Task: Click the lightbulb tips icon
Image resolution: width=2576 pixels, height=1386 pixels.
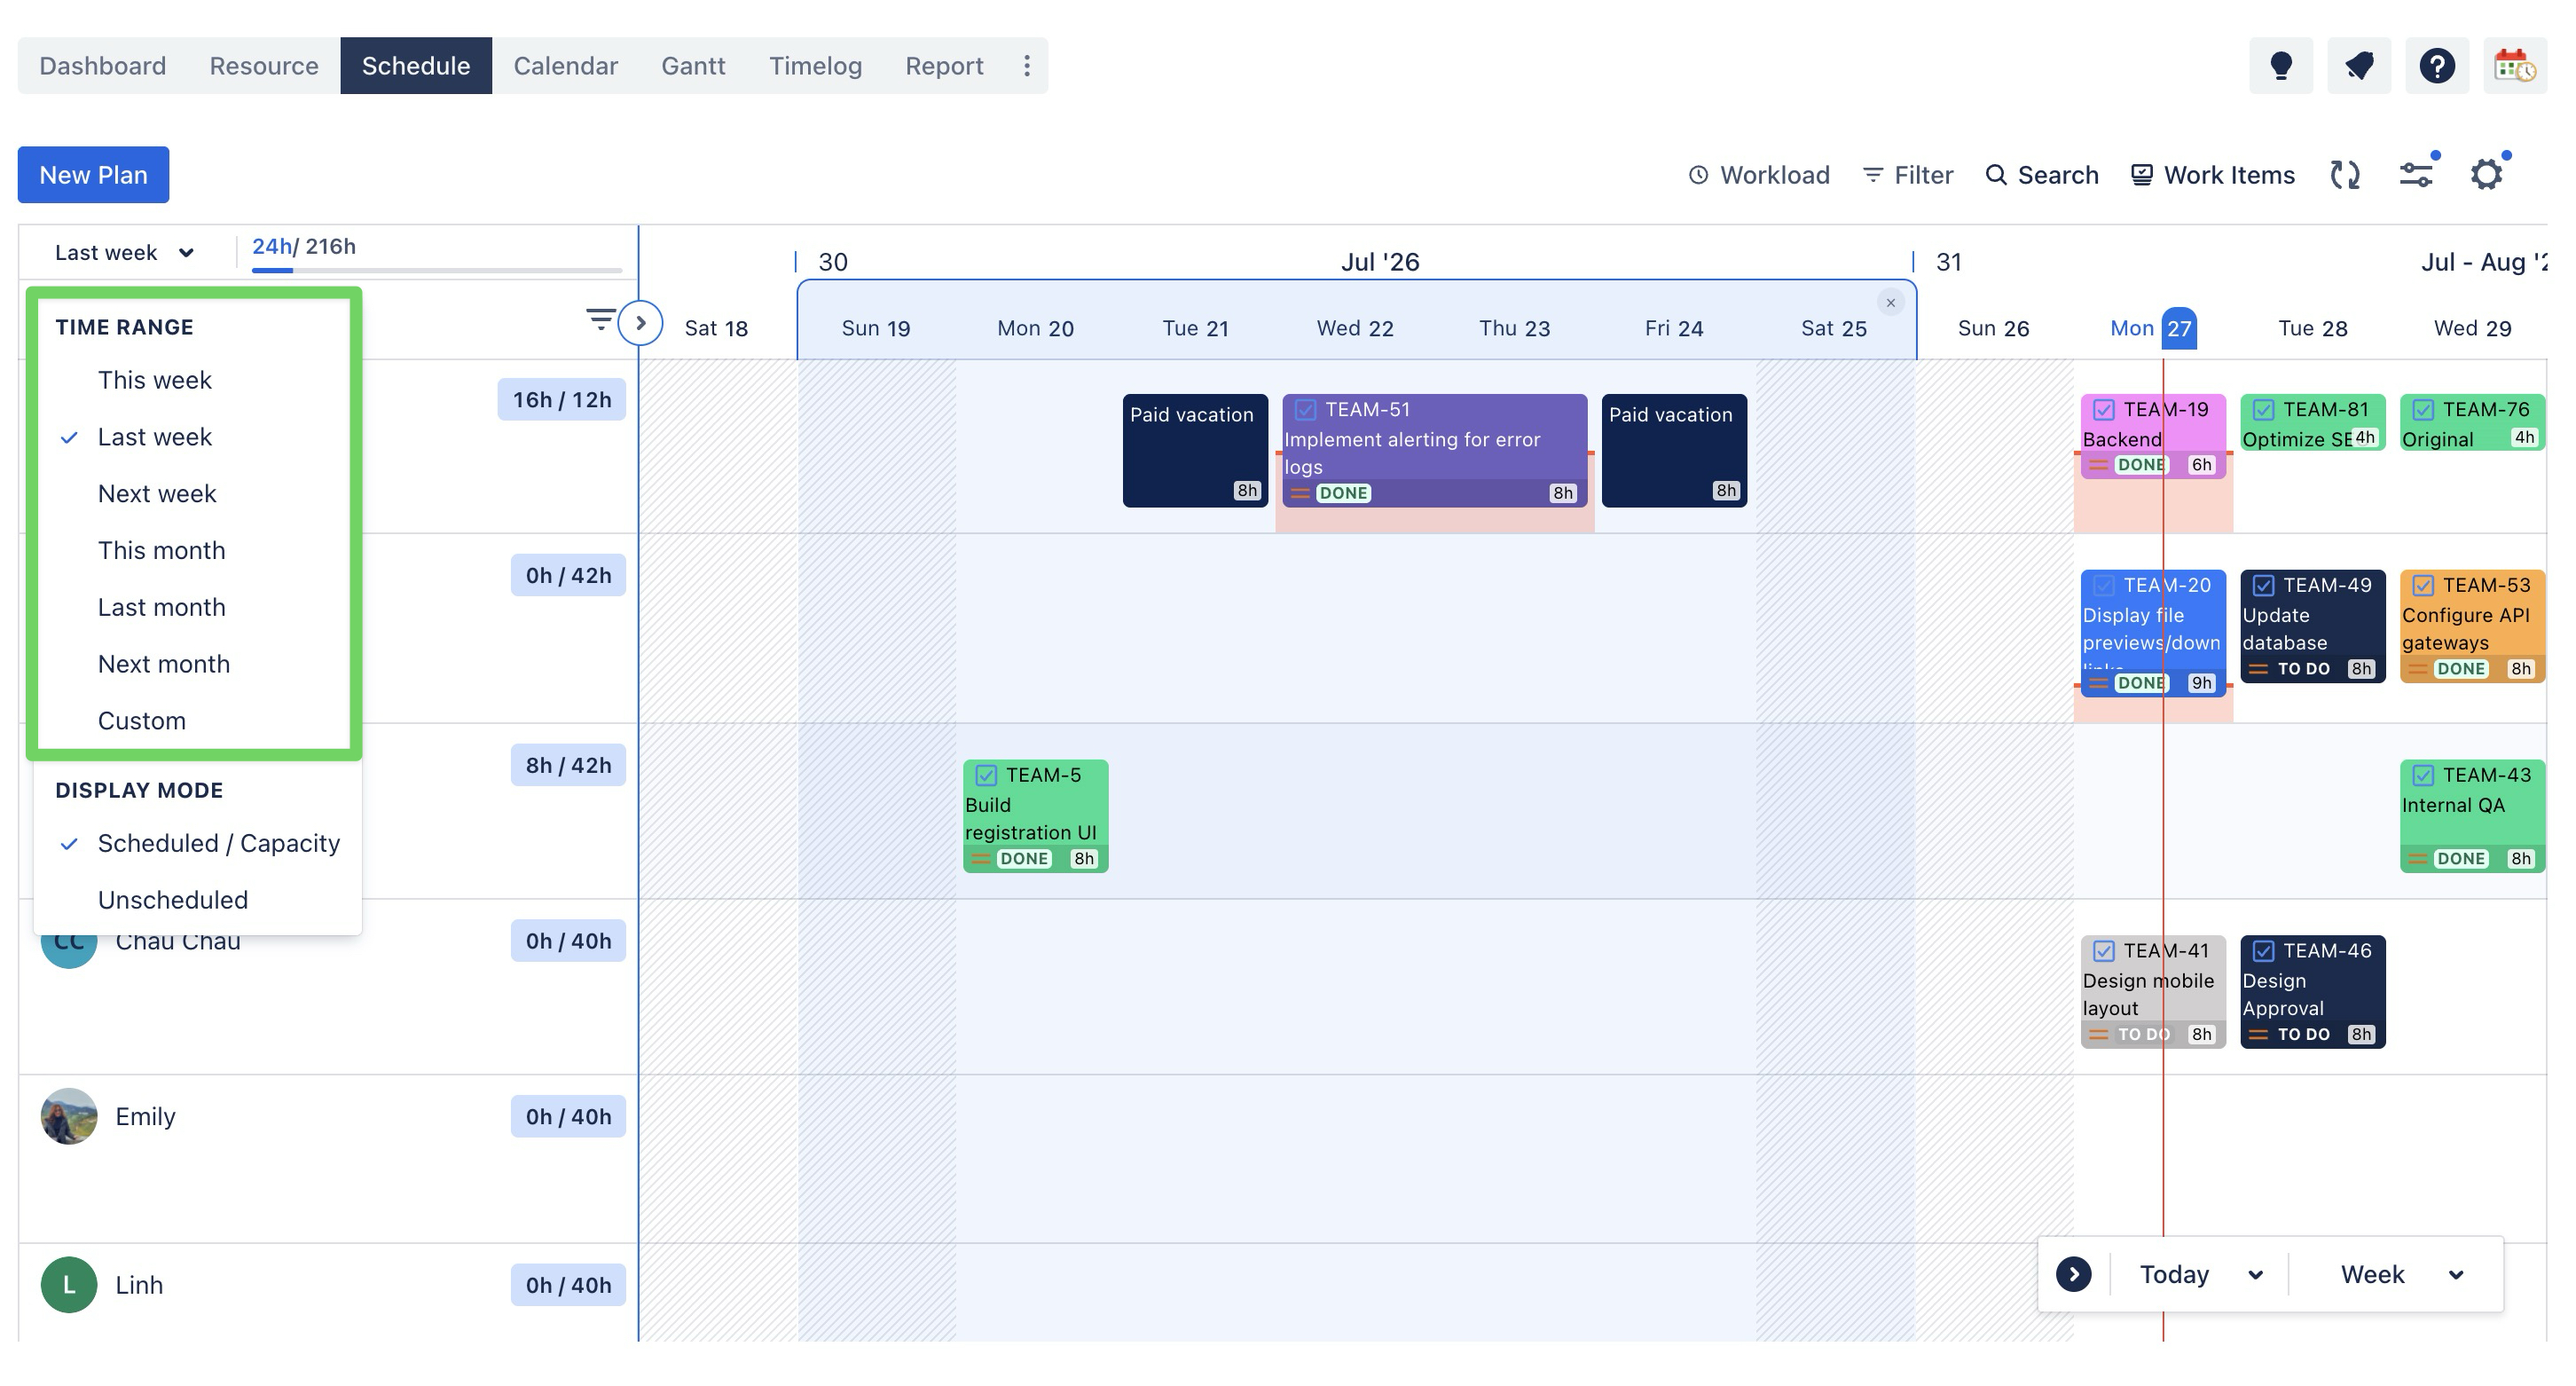Action: 2280,66
